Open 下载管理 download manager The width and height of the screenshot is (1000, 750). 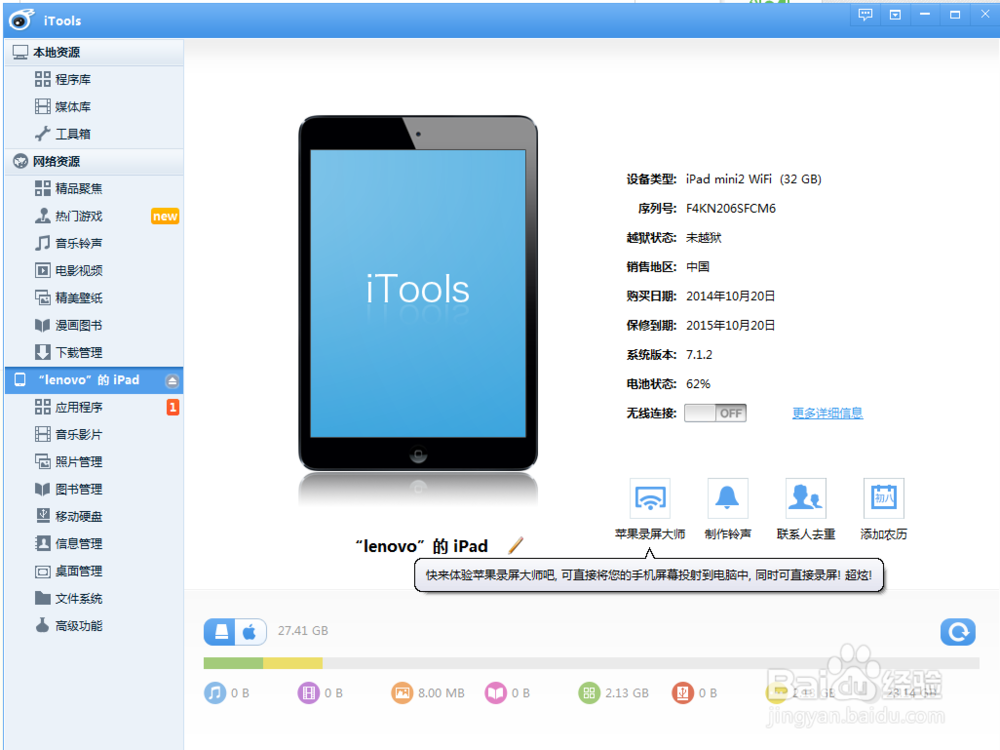pos(78,353)
